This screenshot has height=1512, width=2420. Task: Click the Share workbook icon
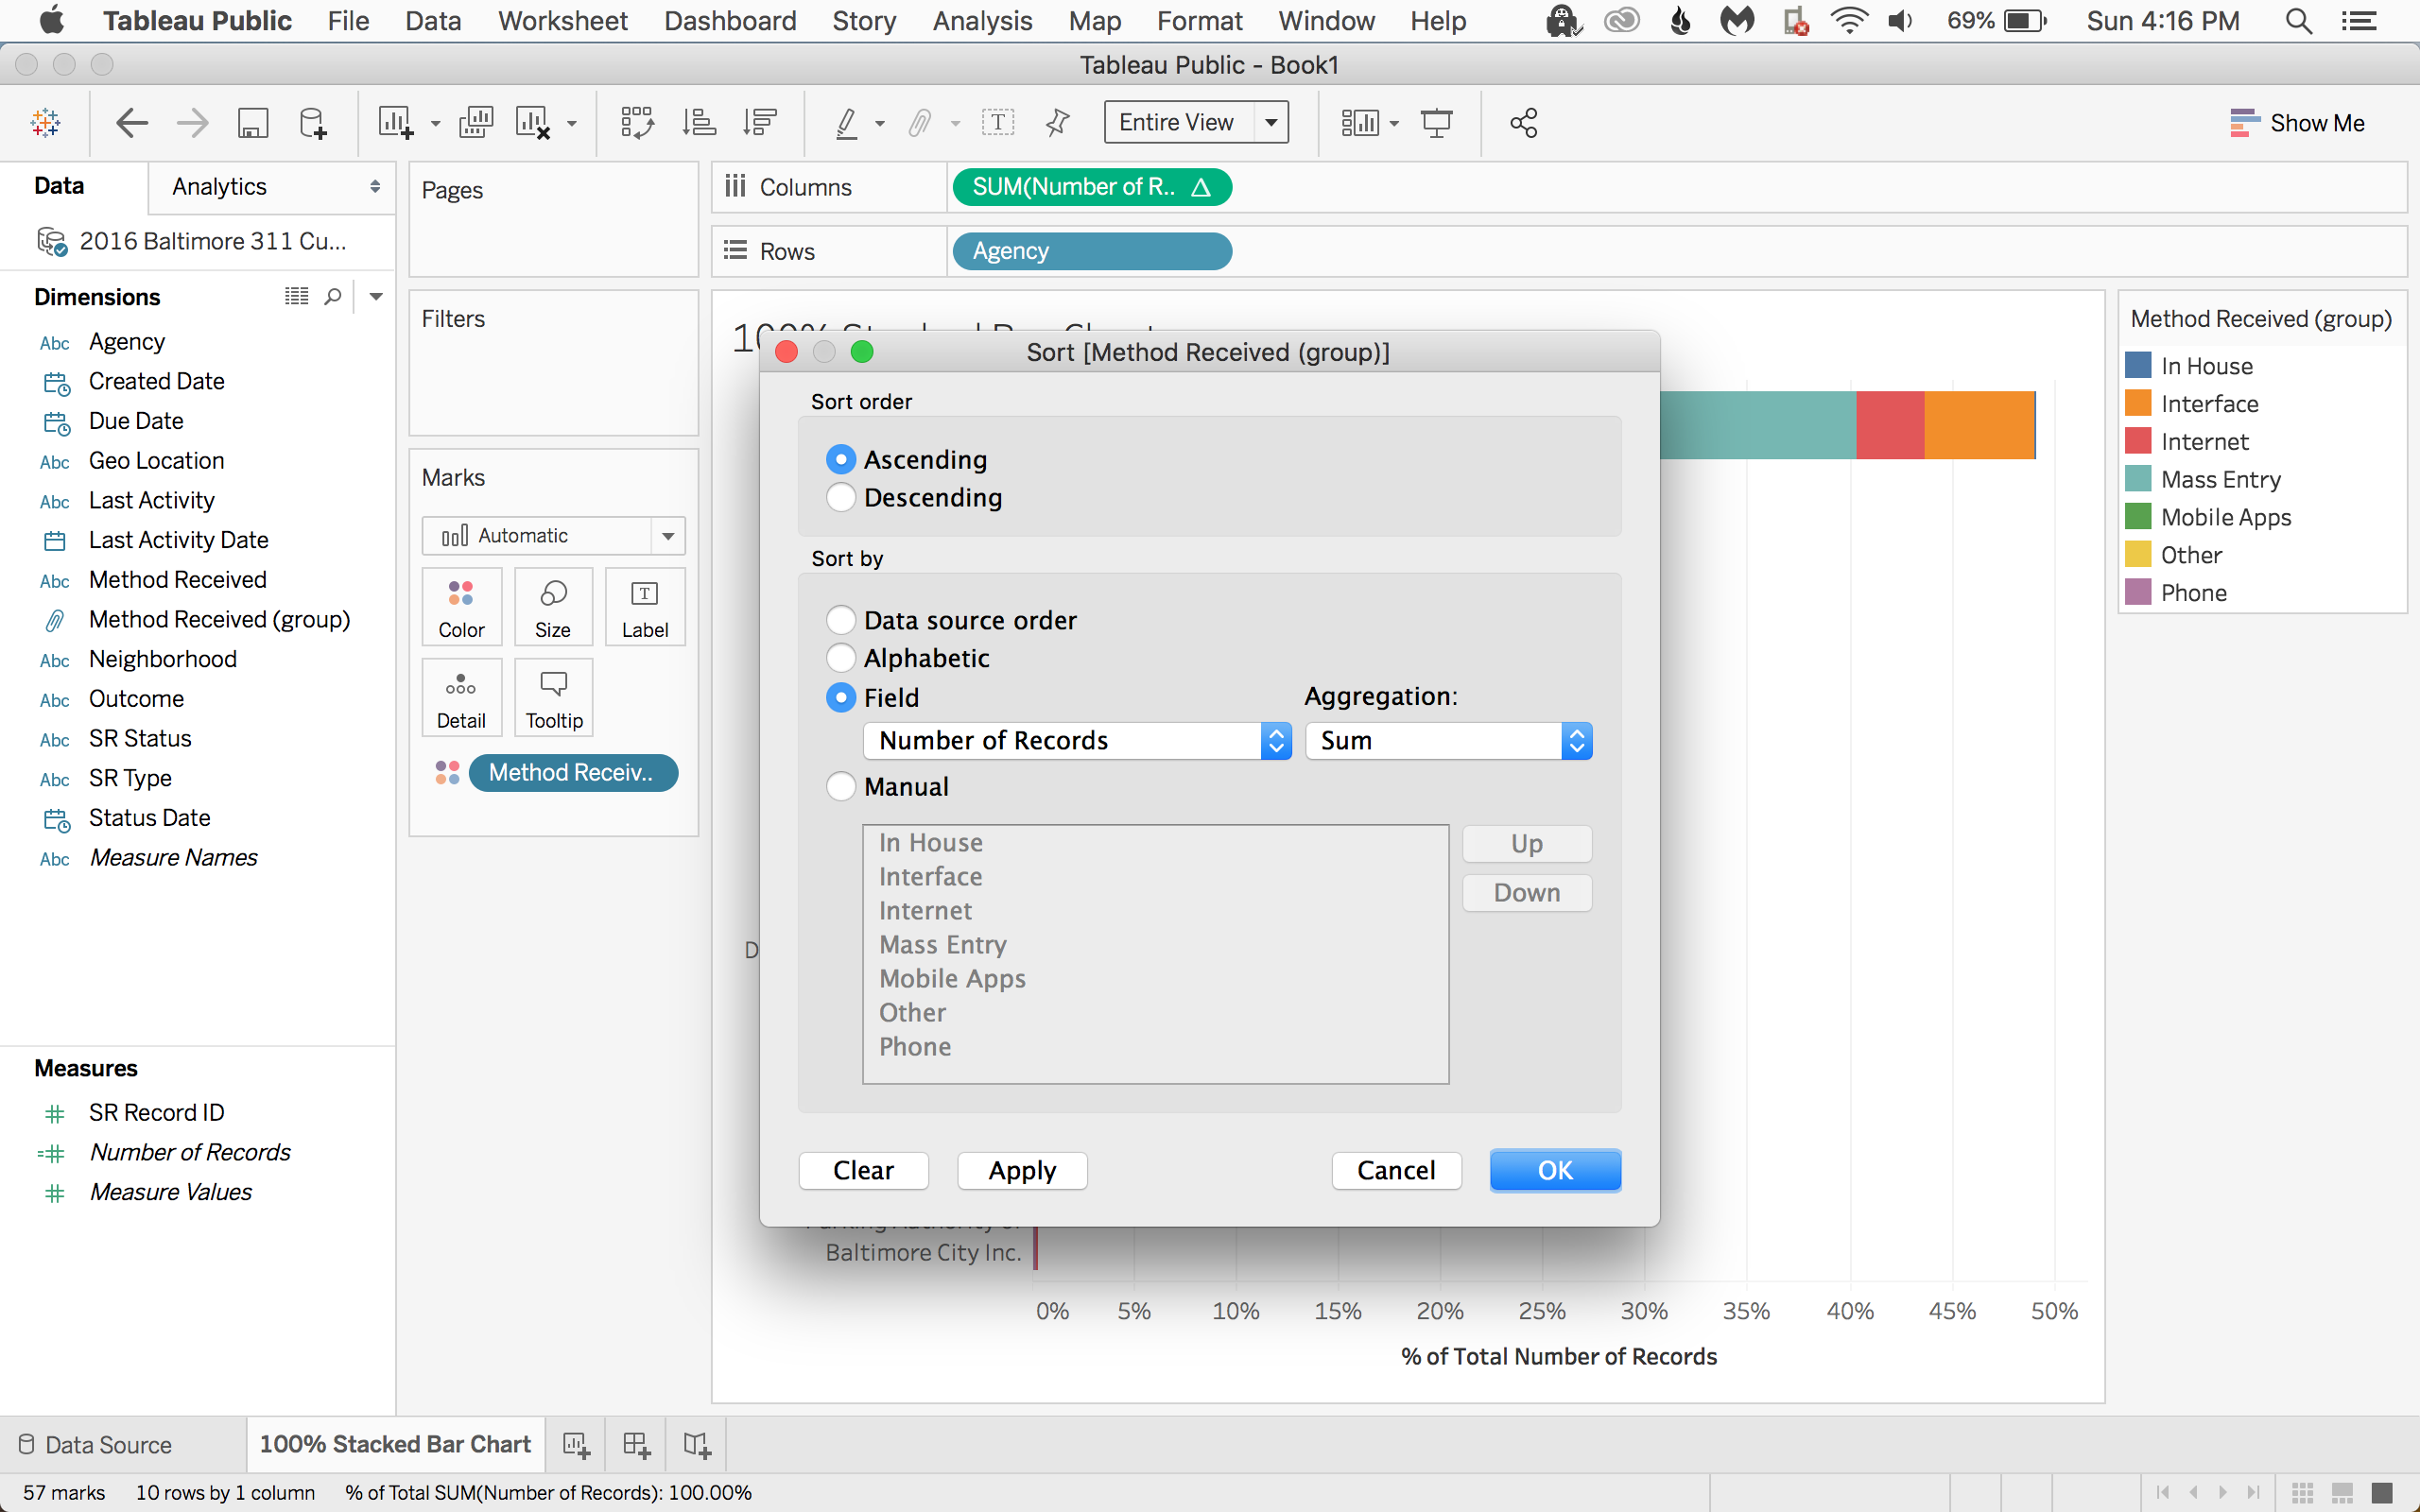pyautogui.click(x=1523, y=123)
